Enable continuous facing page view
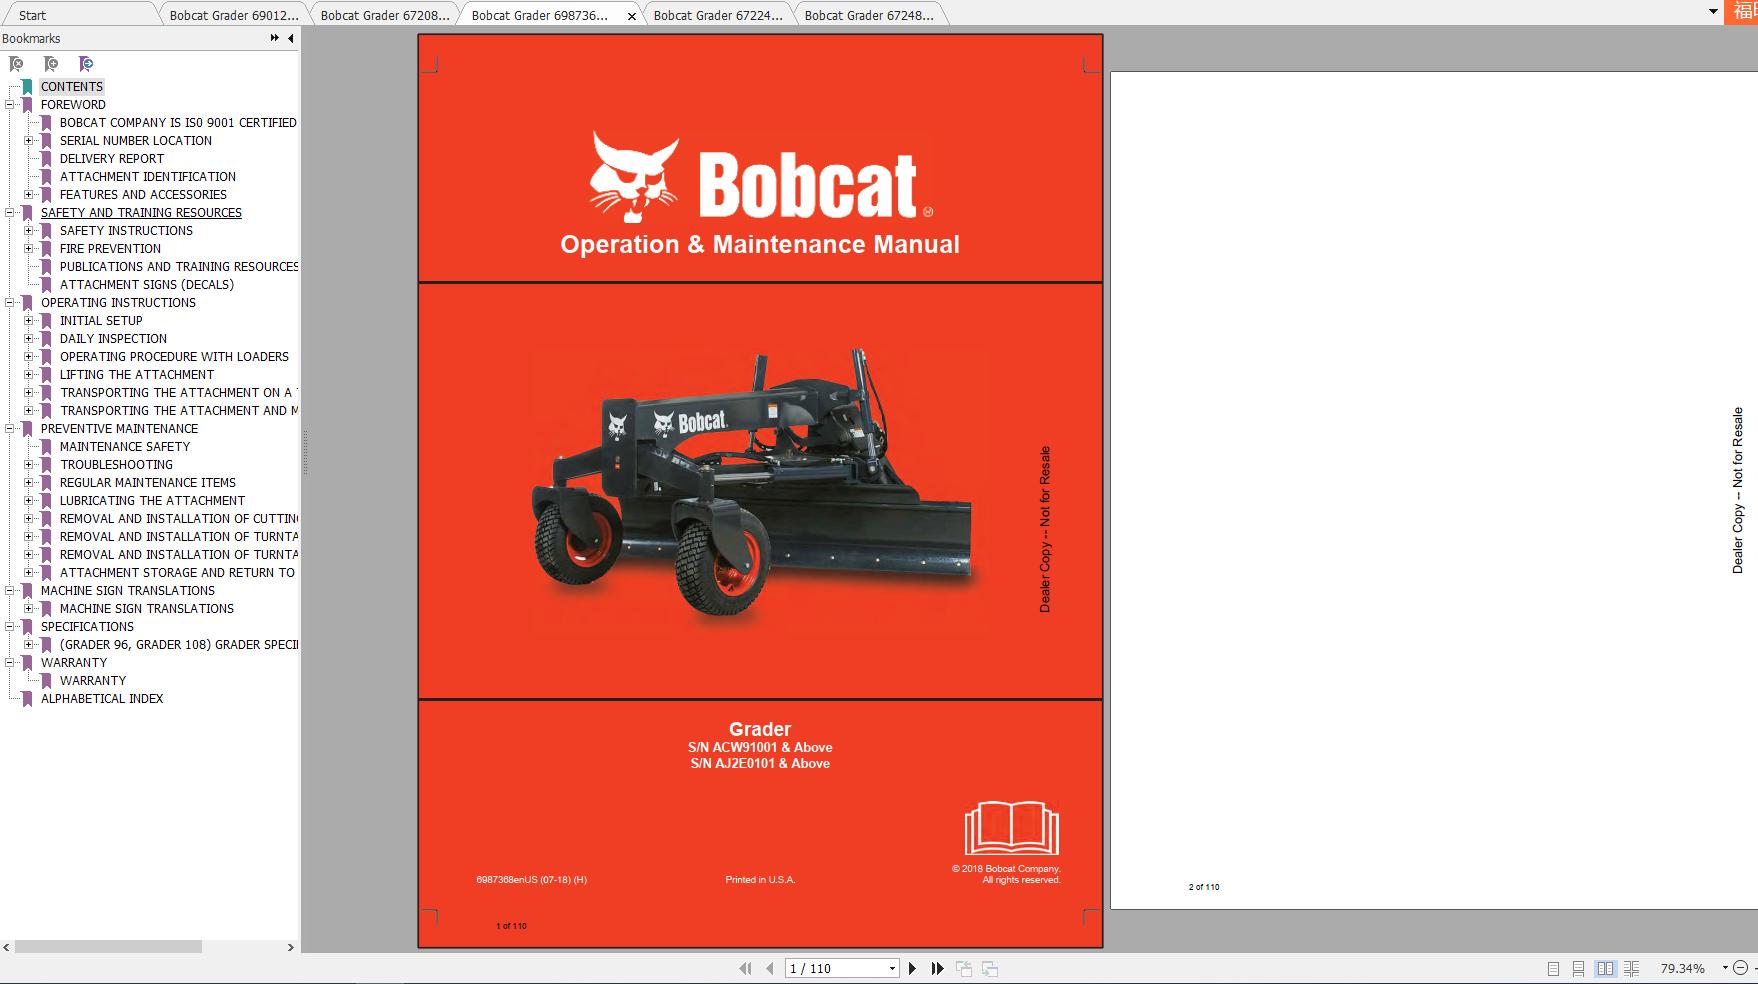 tap(1632, 968)
